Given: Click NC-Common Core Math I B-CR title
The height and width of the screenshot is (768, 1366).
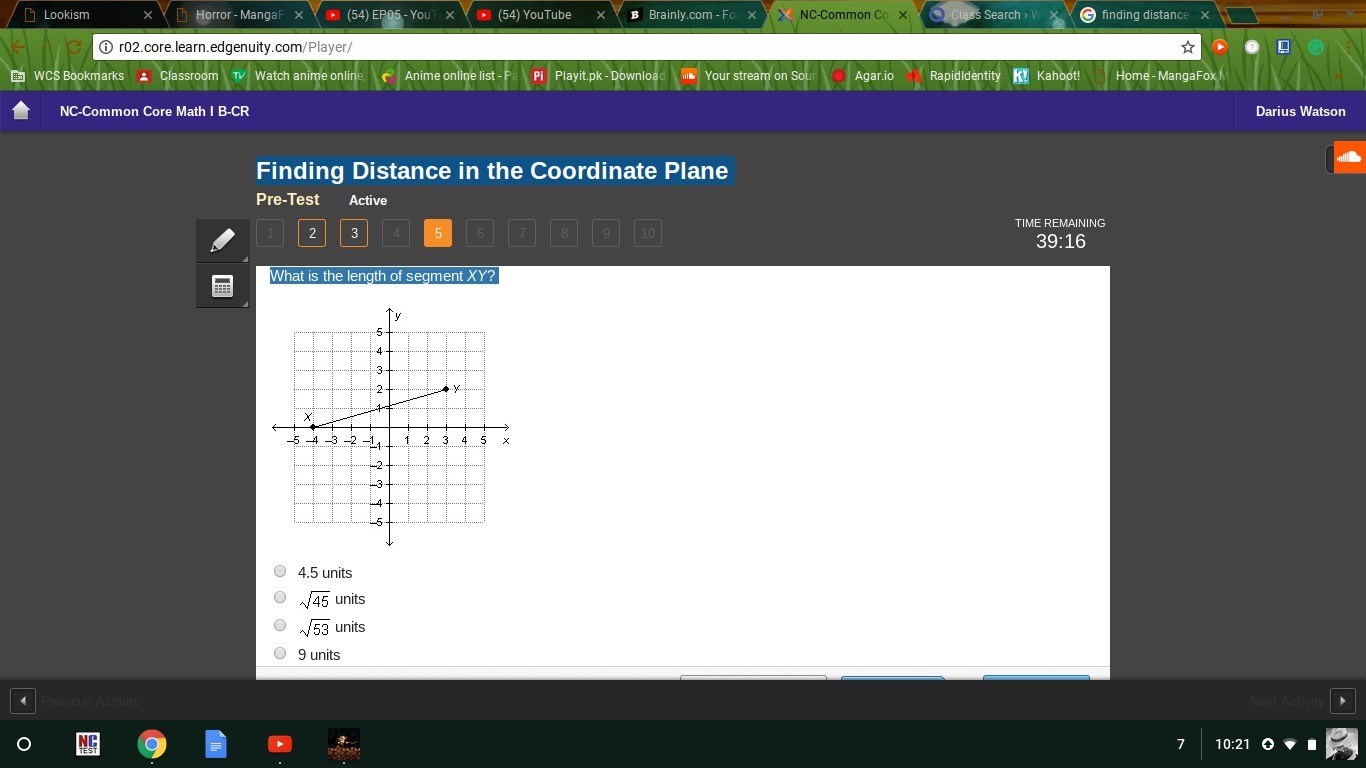Looking at the screenshot, I should coord(154,111).
